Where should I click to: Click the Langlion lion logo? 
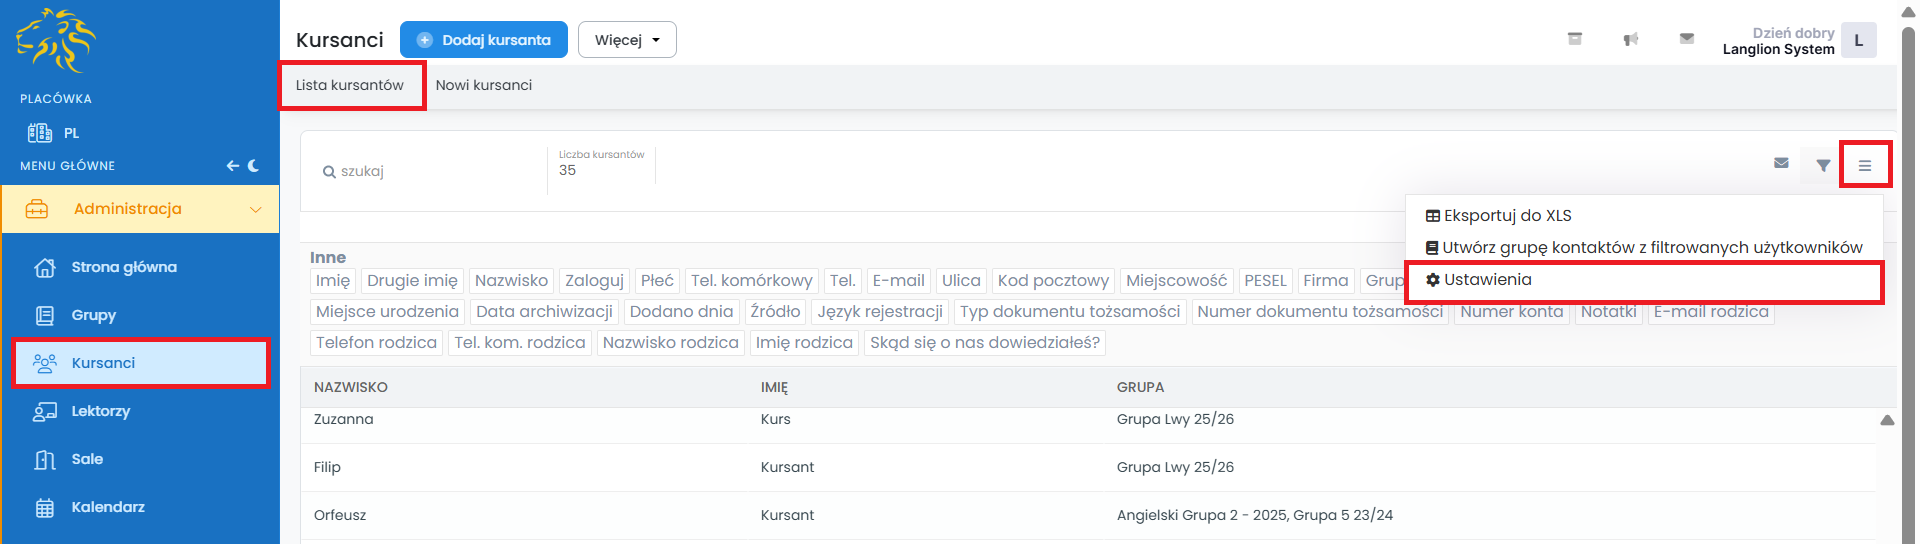56,41
